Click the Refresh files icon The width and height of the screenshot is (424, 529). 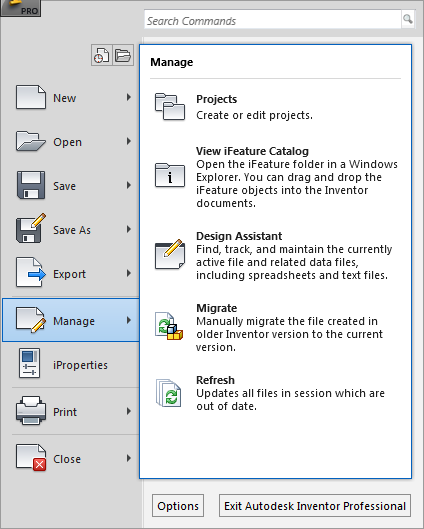point(168,393)
